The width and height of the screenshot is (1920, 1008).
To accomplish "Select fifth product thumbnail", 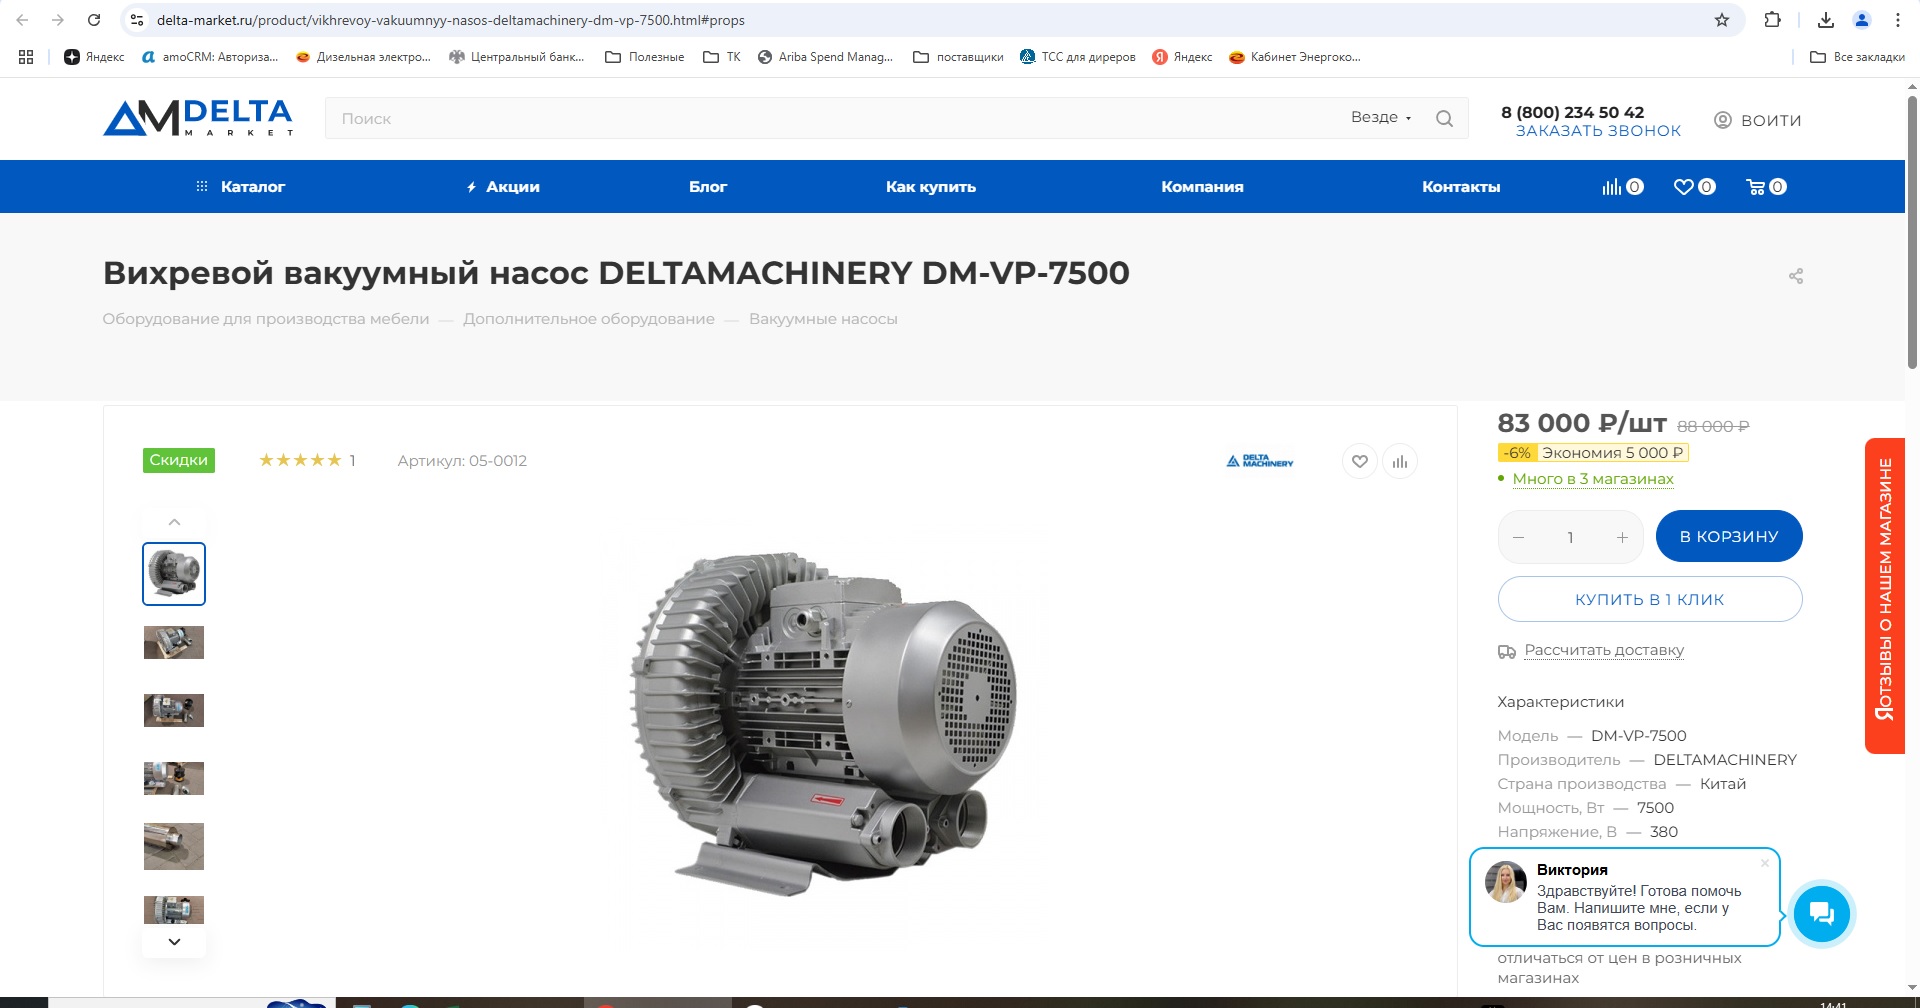I will tap(174, 846).
